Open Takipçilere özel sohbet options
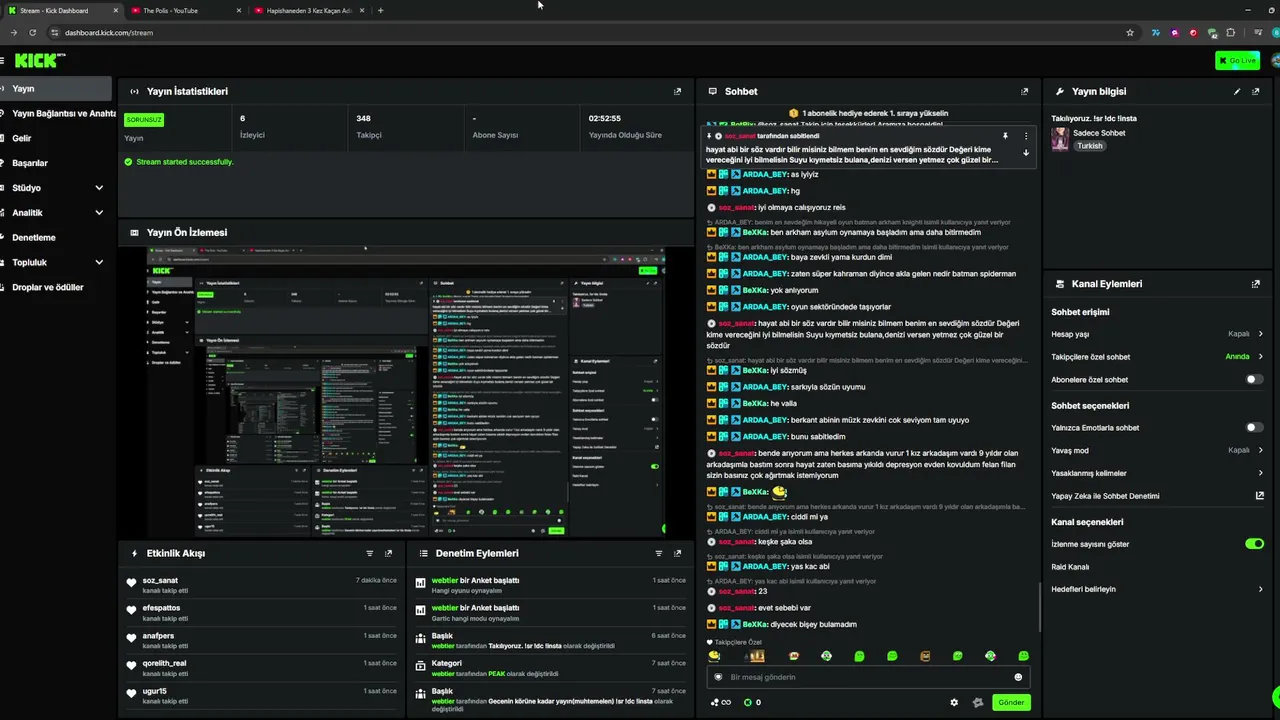This screenshot has height=720, width=1280. (x=1260, y=357)
